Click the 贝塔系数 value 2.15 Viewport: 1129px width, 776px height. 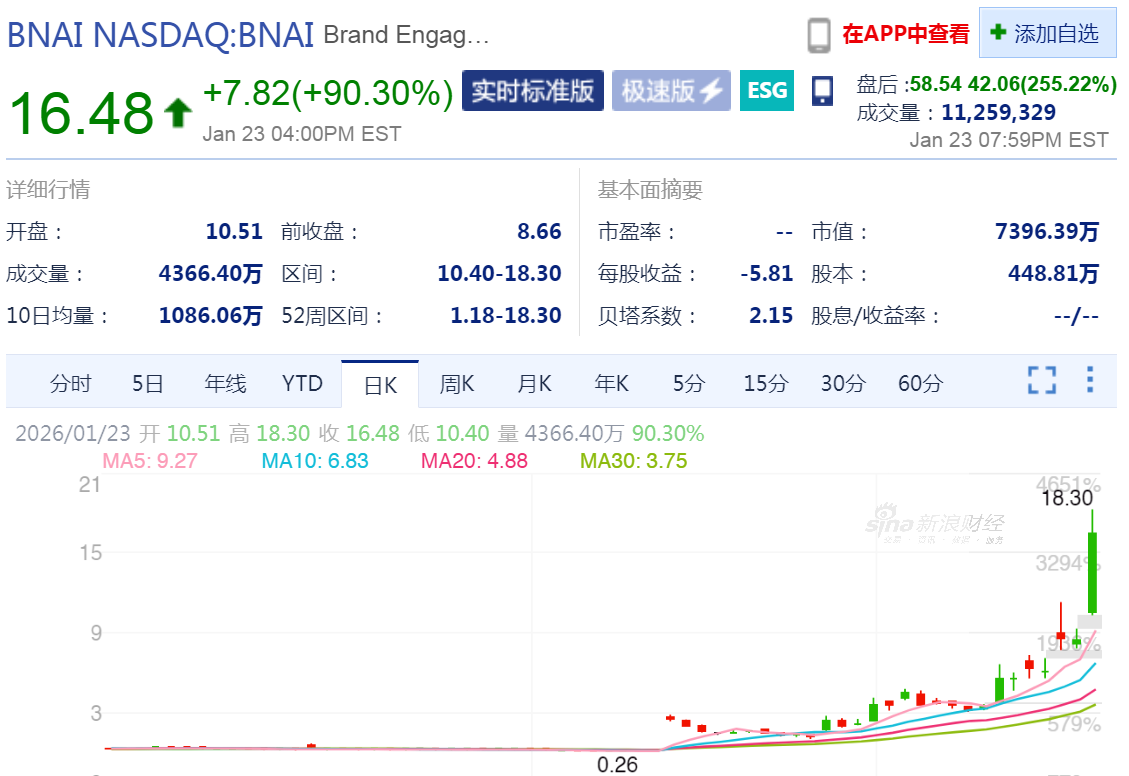(x=770, y=315)
